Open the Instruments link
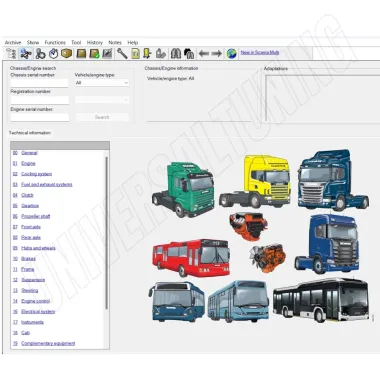Viewport: 380px width, 380px height. pyautogui.click(x=32, y=322)
